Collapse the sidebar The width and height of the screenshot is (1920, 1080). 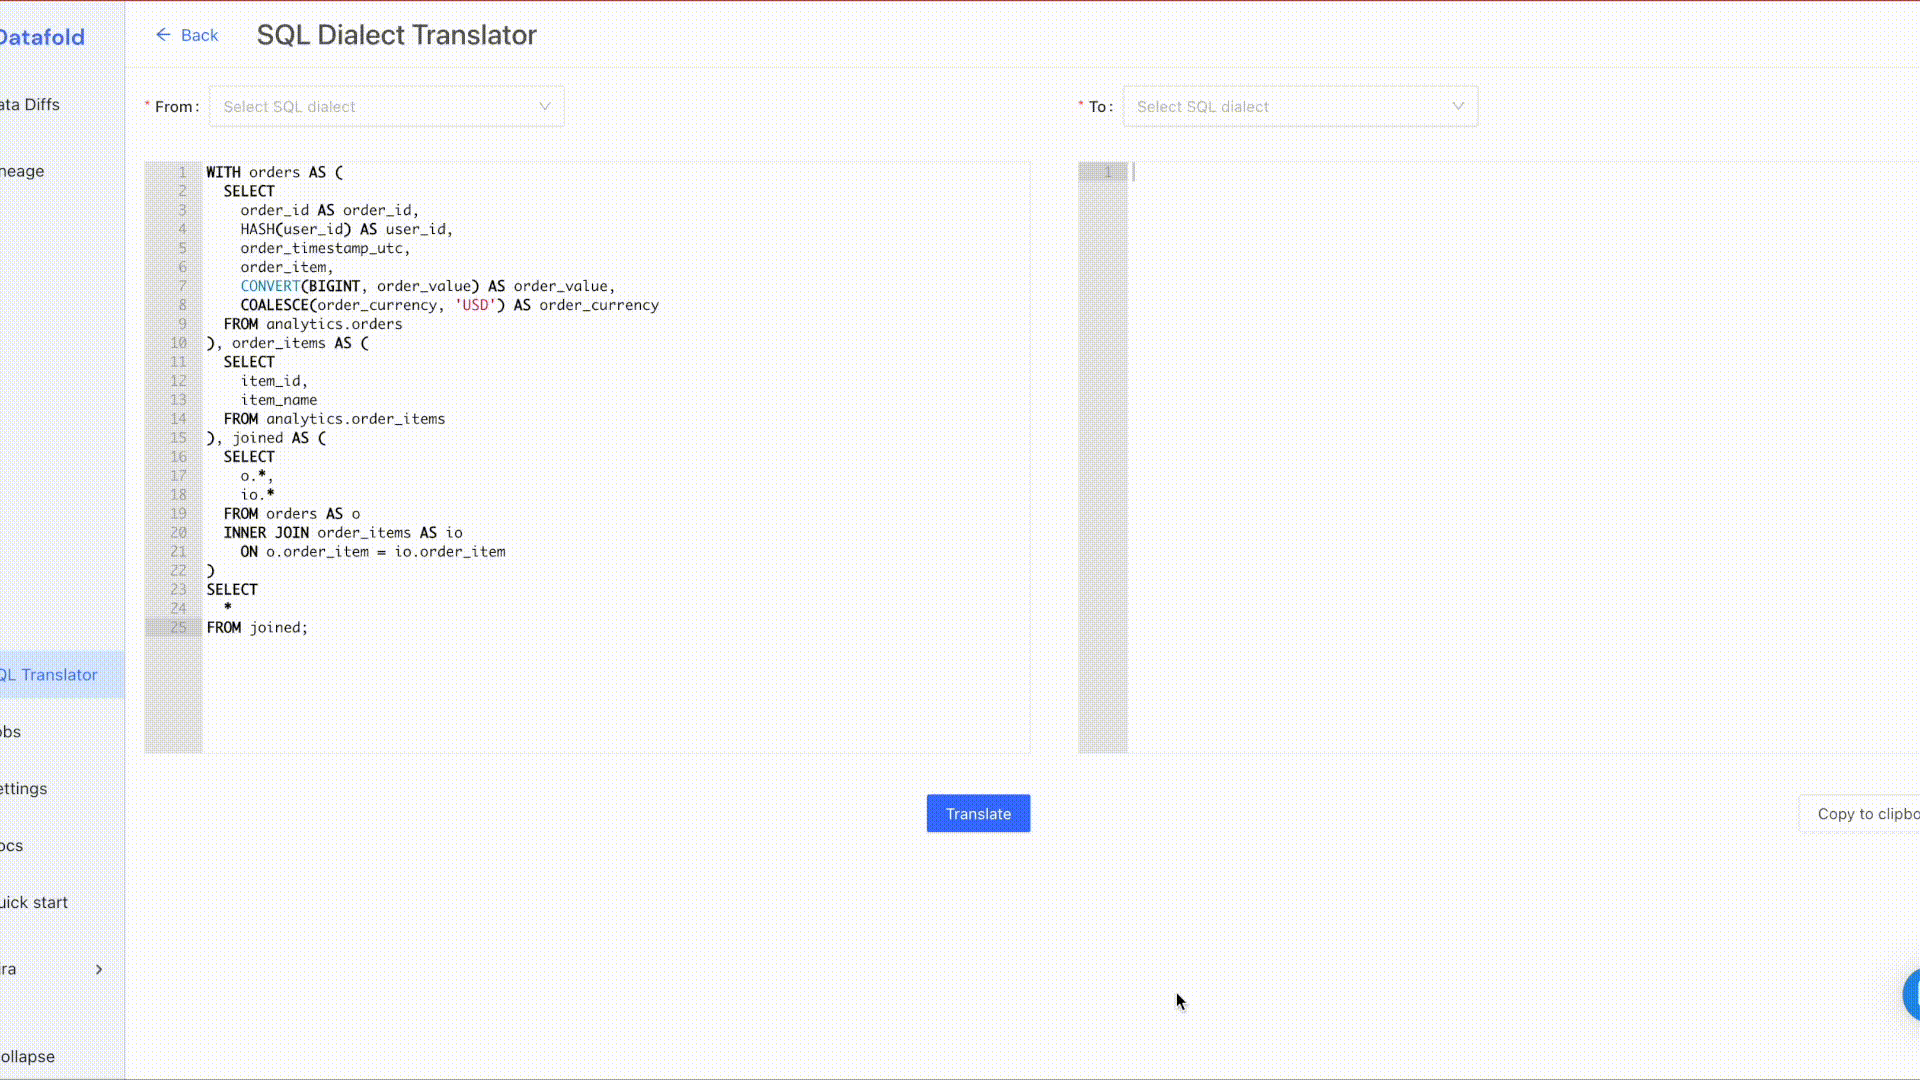[29, 1057]
